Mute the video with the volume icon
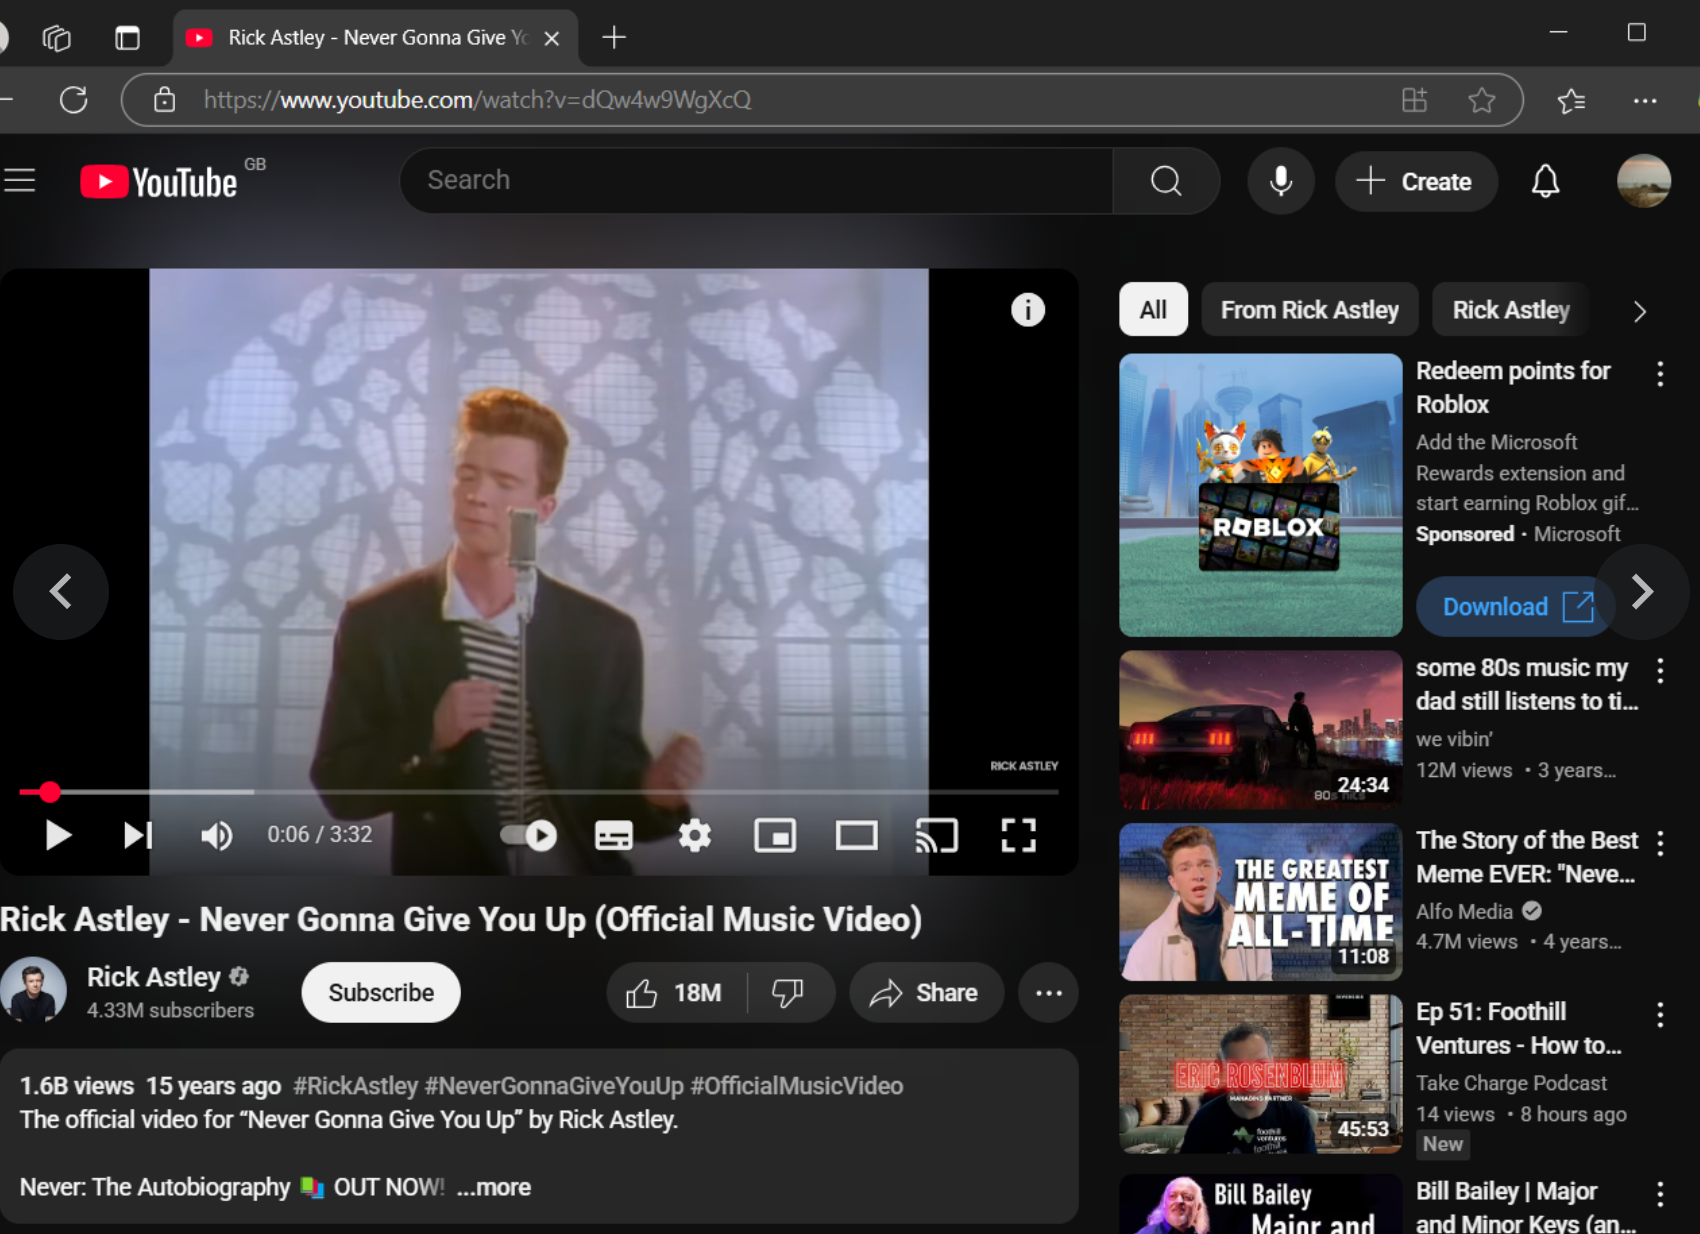The height and width of the screenshot is (1234, 1700). coord(216,836)
